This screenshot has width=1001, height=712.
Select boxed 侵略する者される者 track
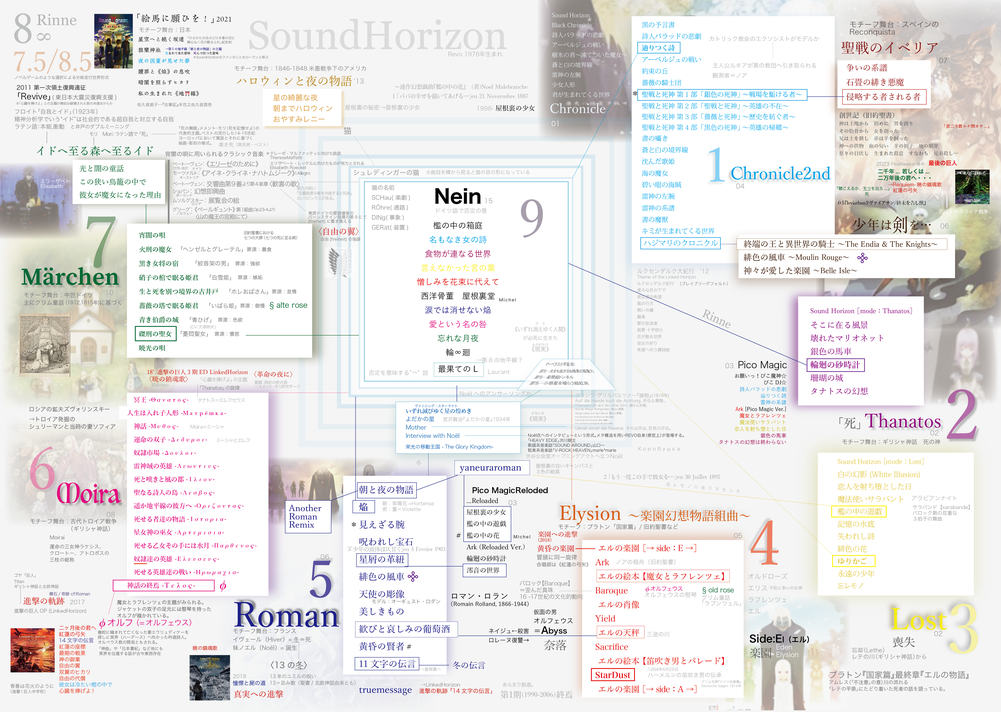[883, 96]
